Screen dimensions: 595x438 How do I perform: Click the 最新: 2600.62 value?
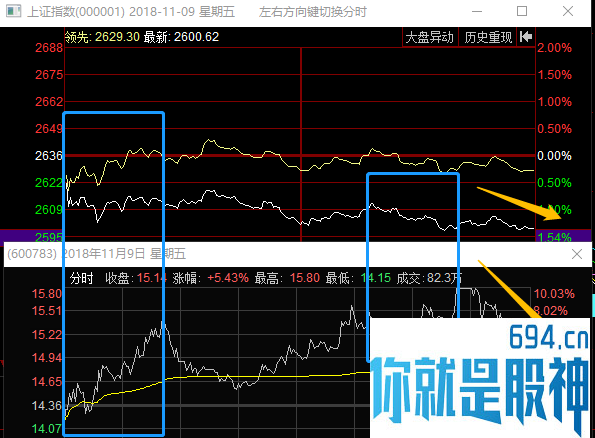point(181,37)
